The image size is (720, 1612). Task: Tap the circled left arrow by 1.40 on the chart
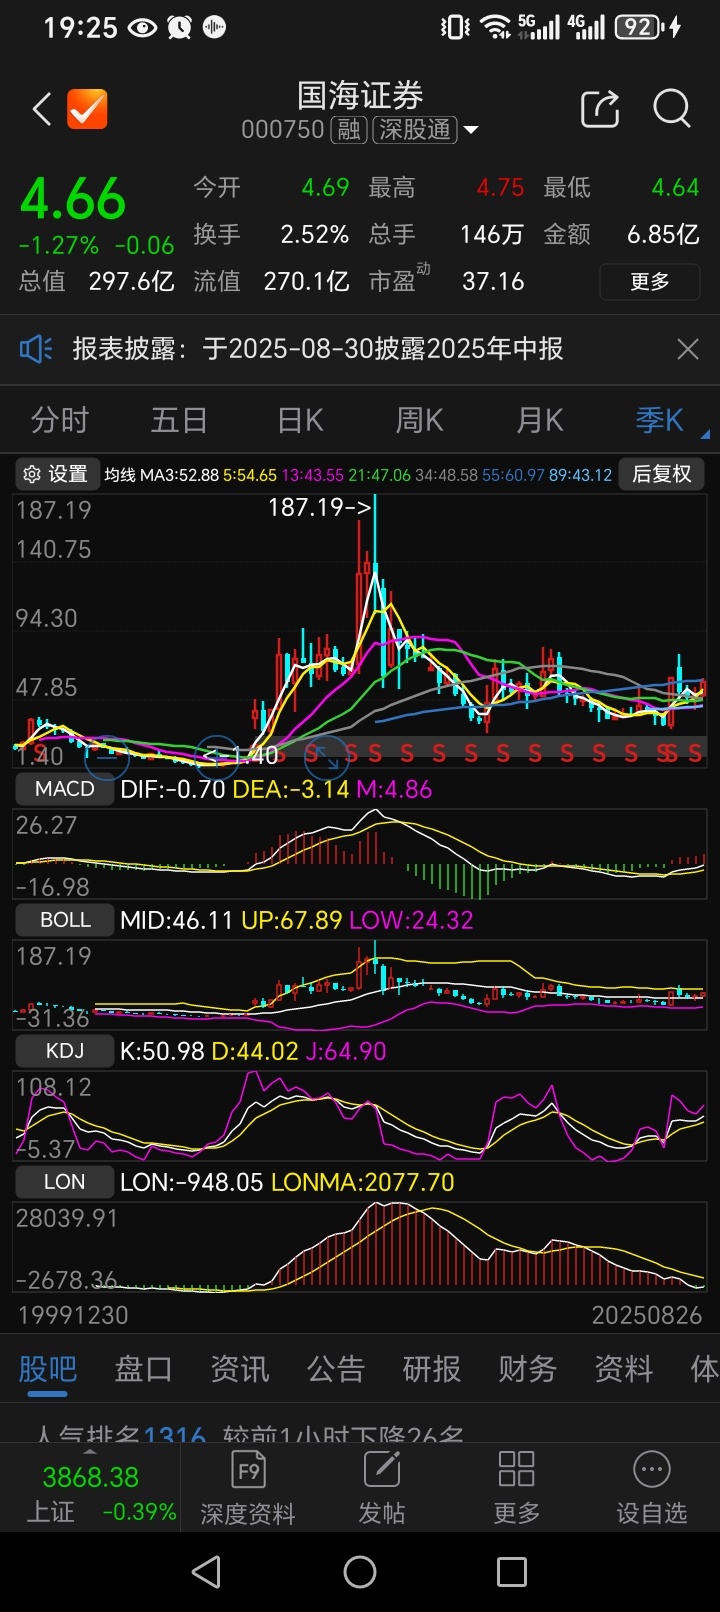click(x=215, y=757)
